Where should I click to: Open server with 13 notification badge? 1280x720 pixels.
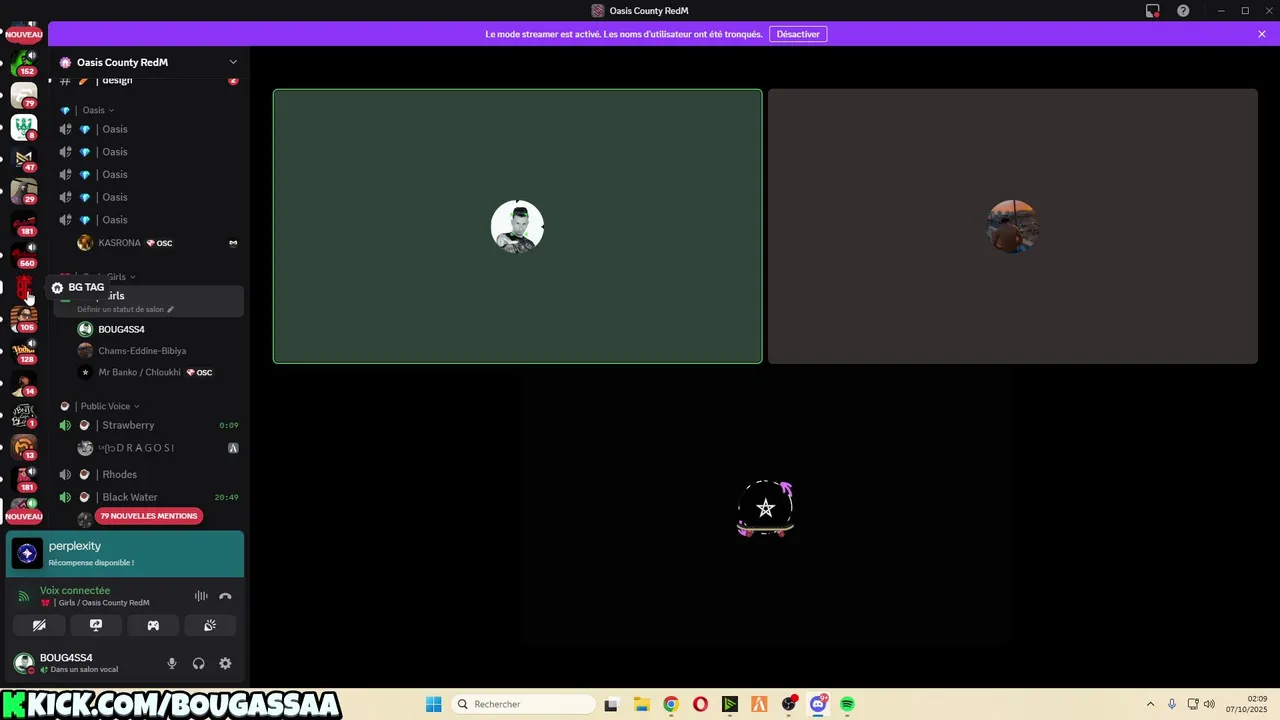click(x=24, y=447)
